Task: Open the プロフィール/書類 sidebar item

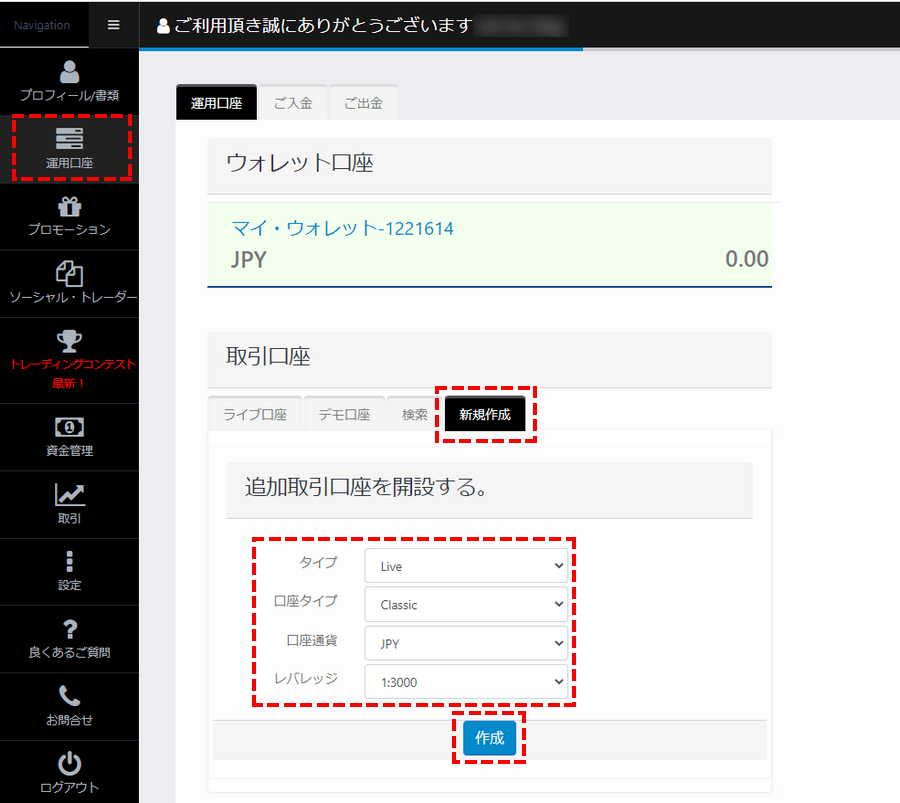Action: [x=69, y=82]
